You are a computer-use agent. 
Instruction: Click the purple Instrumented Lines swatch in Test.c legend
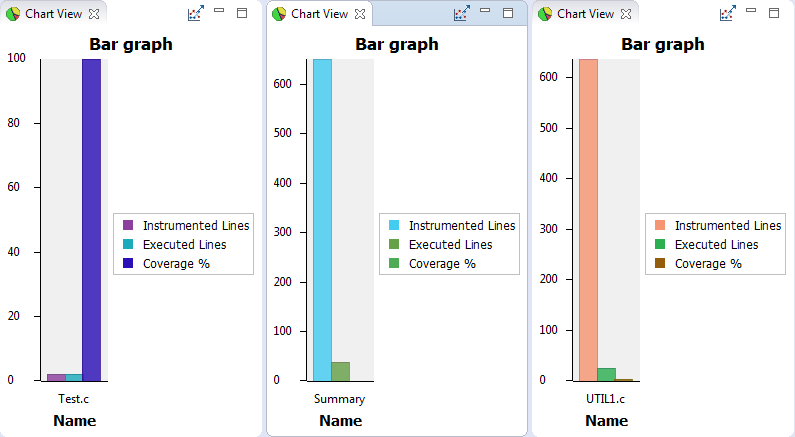(128, 226)
